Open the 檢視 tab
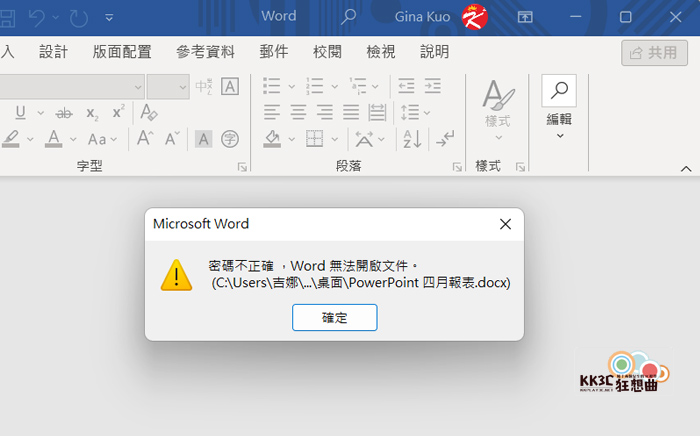This screenshot has height=436, width=700. coord(381,52)
